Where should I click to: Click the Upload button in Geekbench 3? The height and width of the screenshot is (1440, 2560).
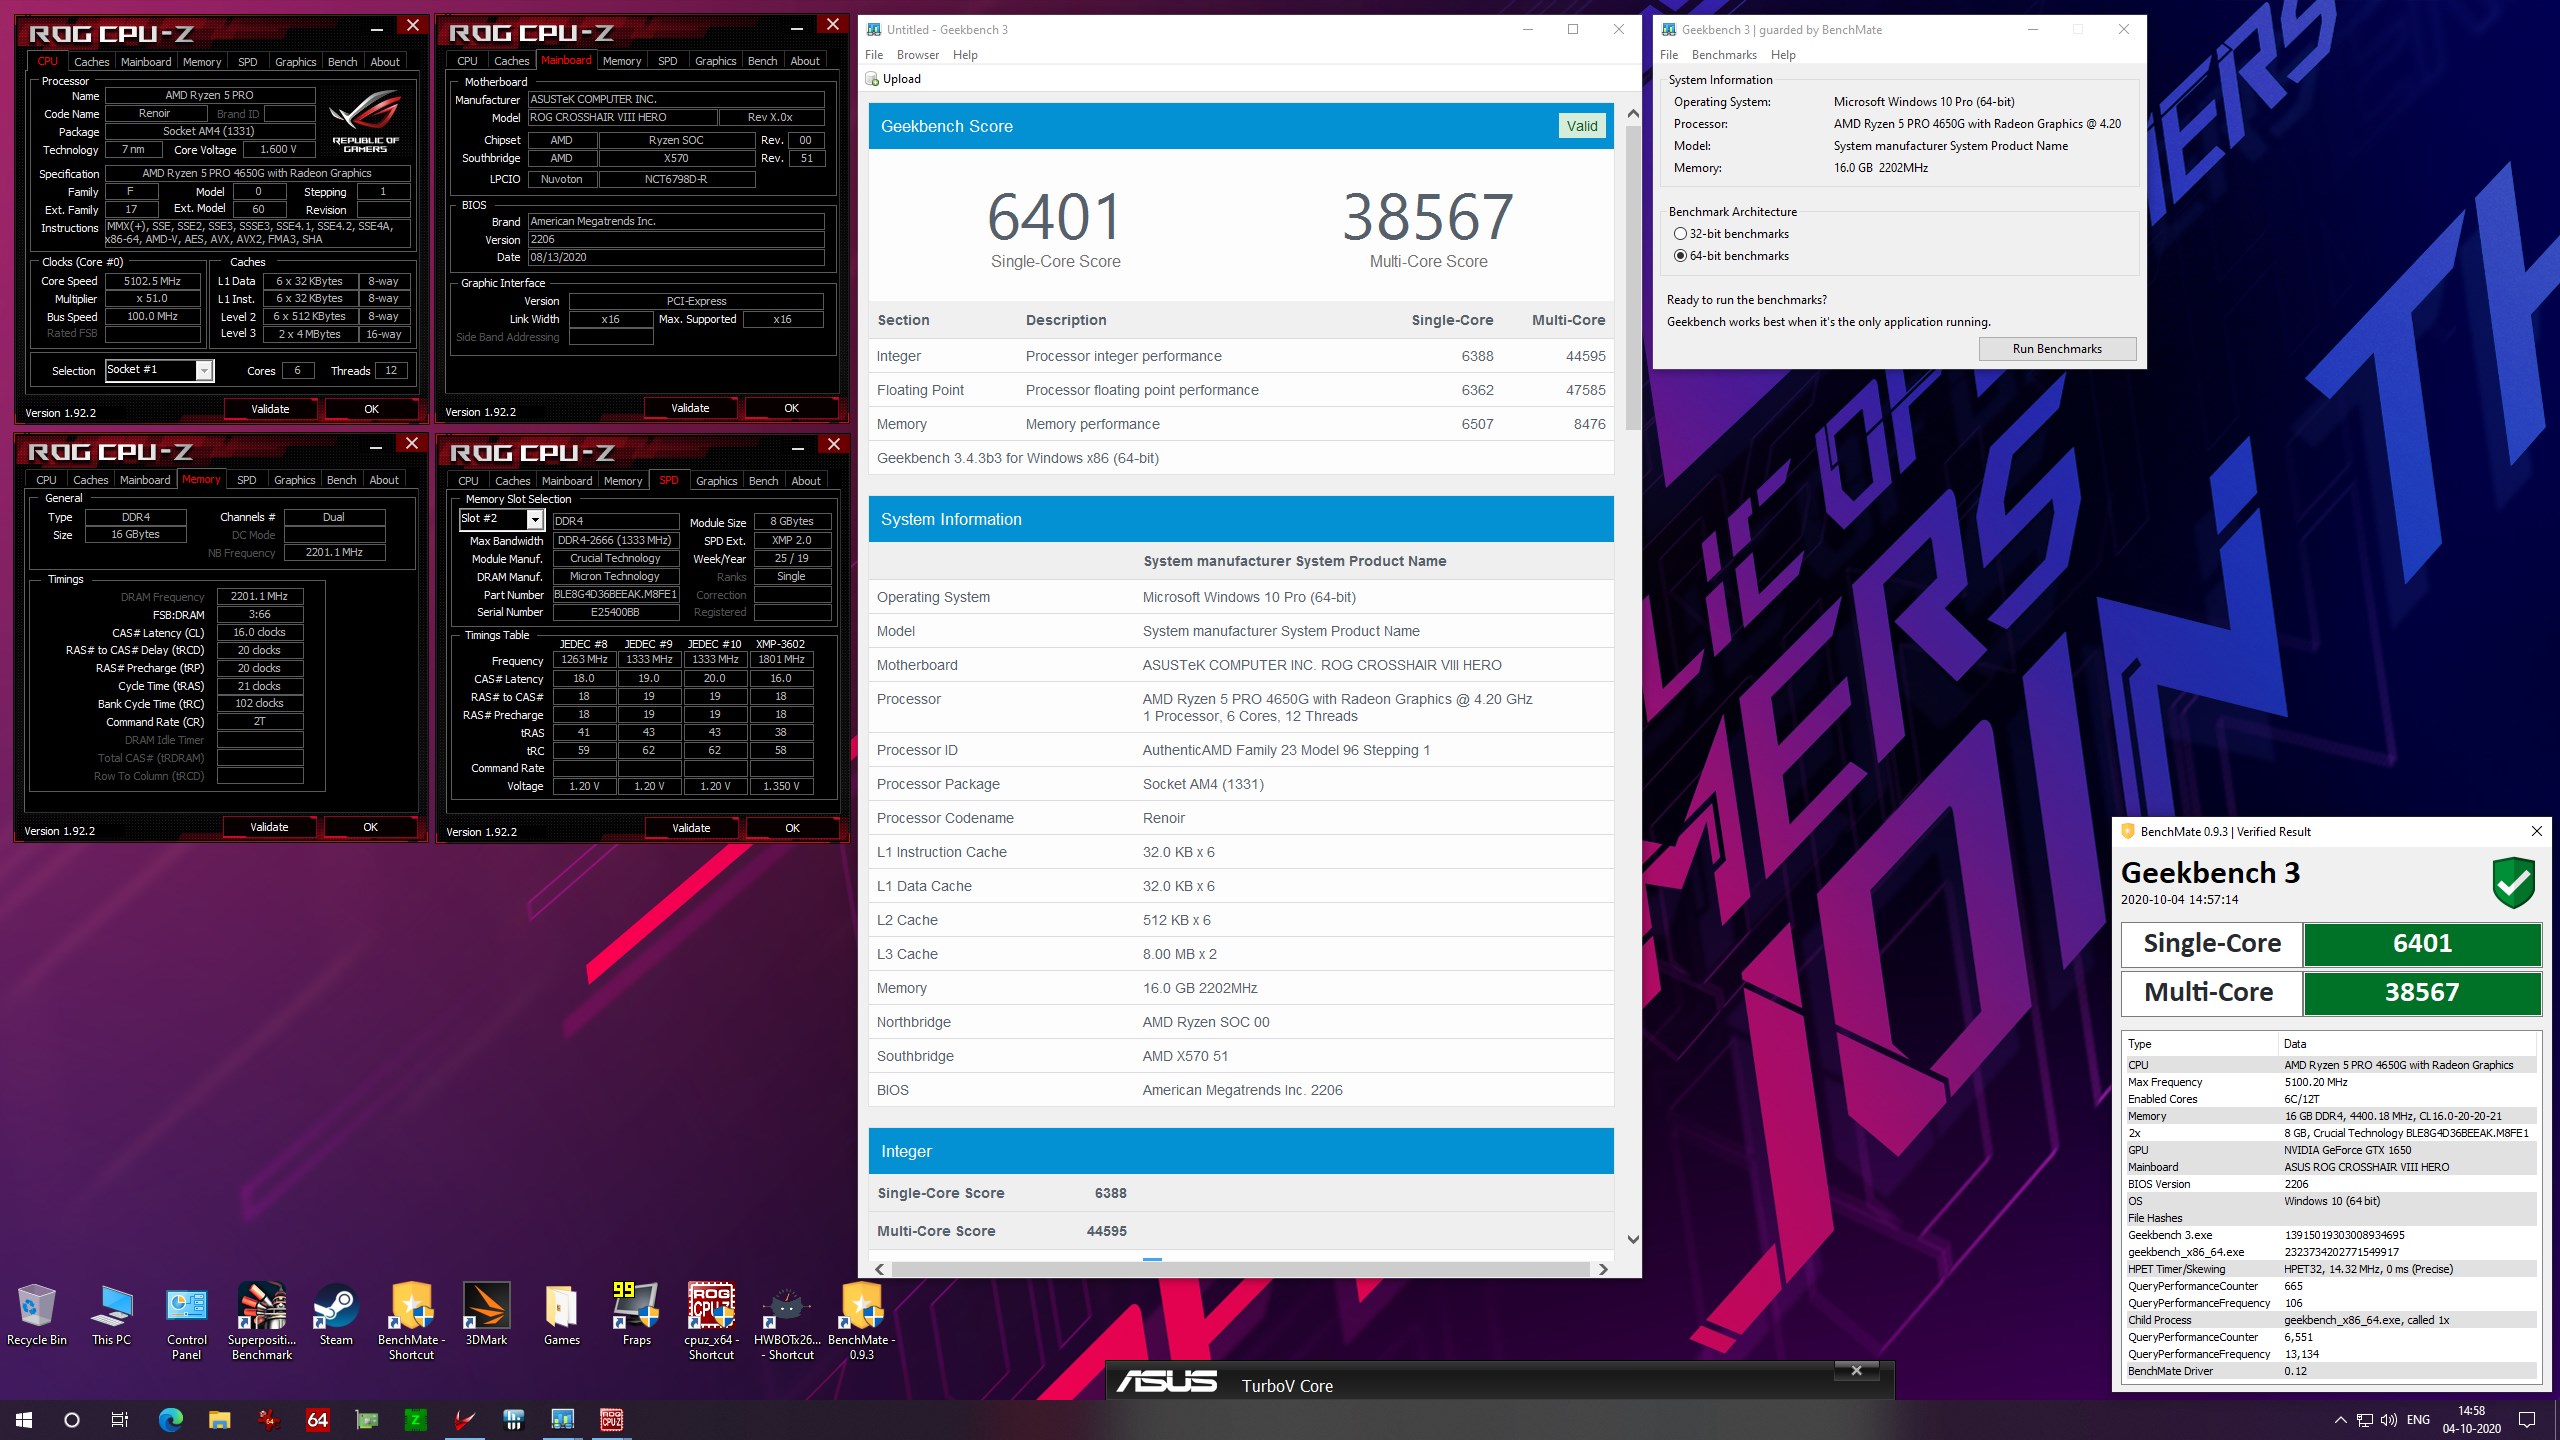pos(893,79)
